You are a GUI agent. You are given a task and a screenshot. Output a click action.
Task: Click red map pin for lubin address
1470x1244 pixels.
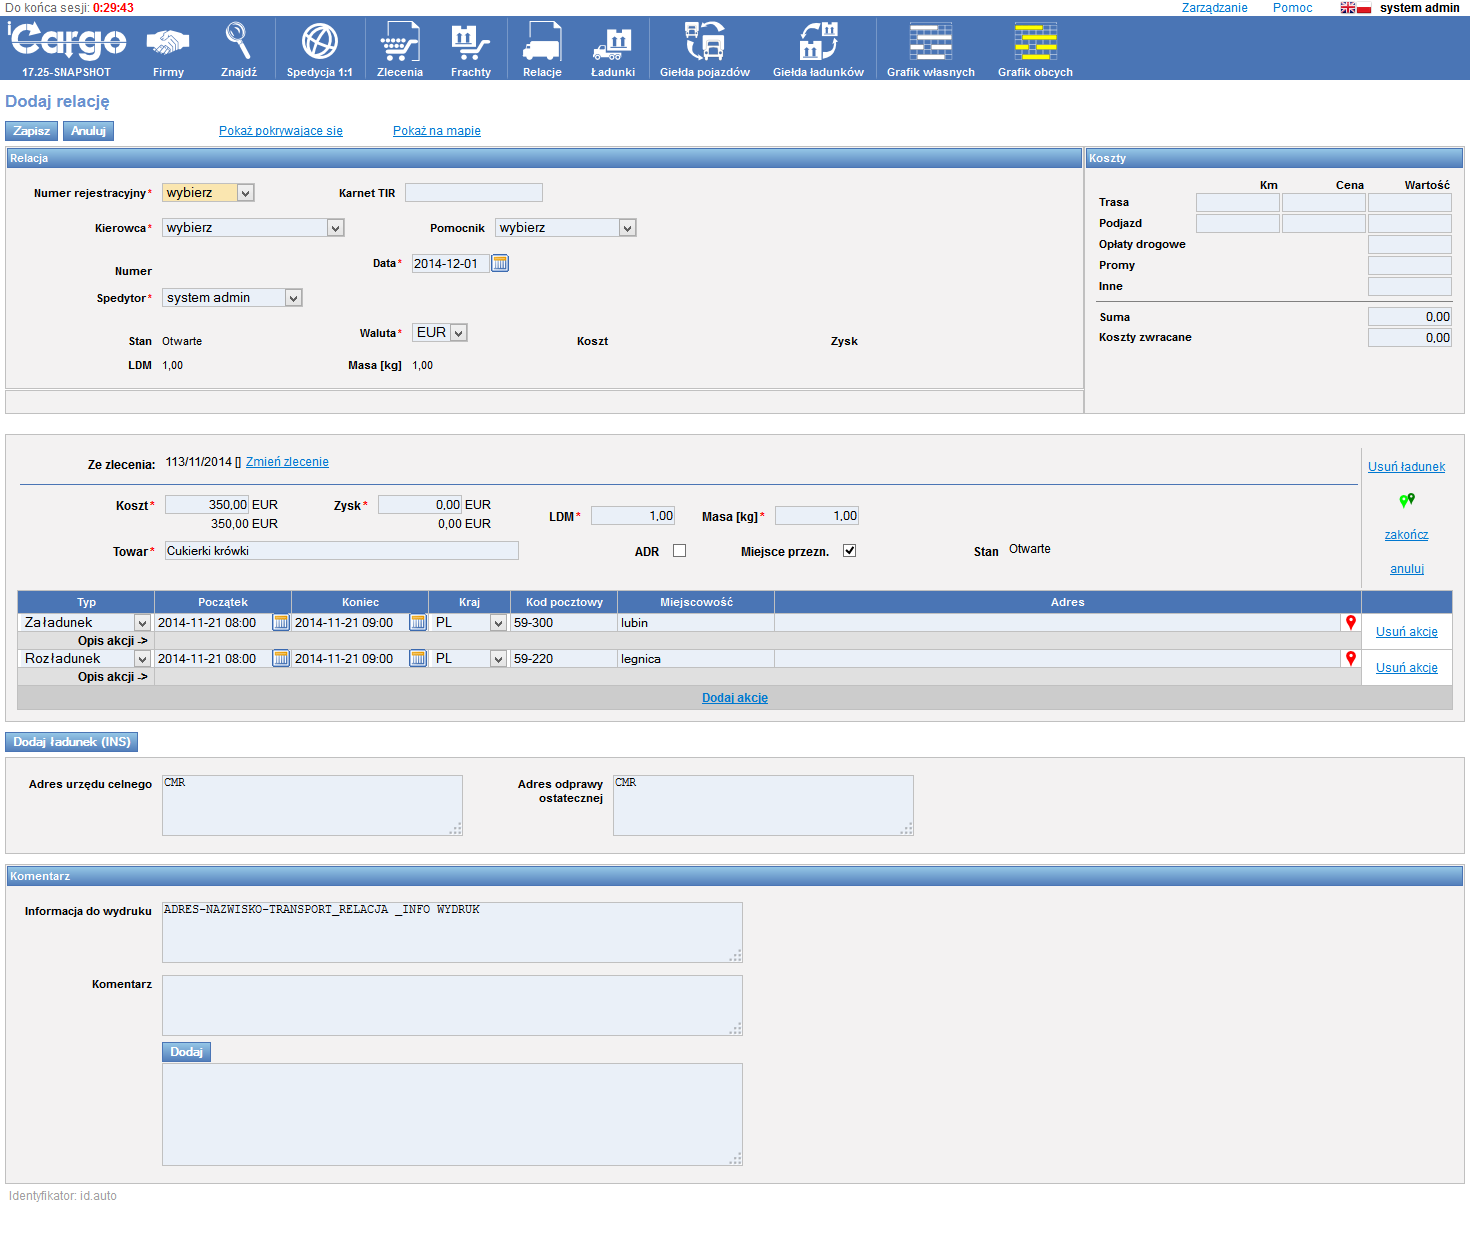[x=1351, y=622]
